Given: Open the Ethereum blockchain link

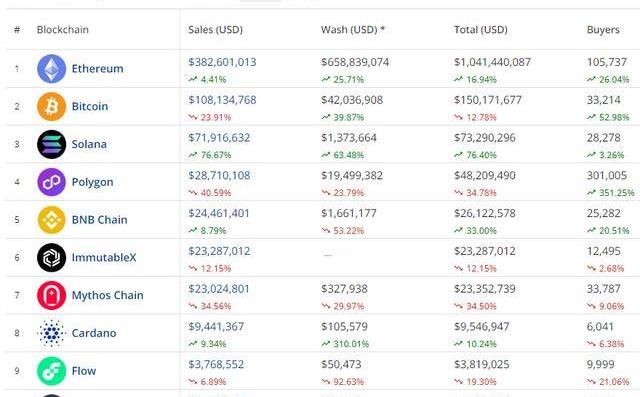Looking at the screenshot, I should pyautogui.click(x=98, y=69).
